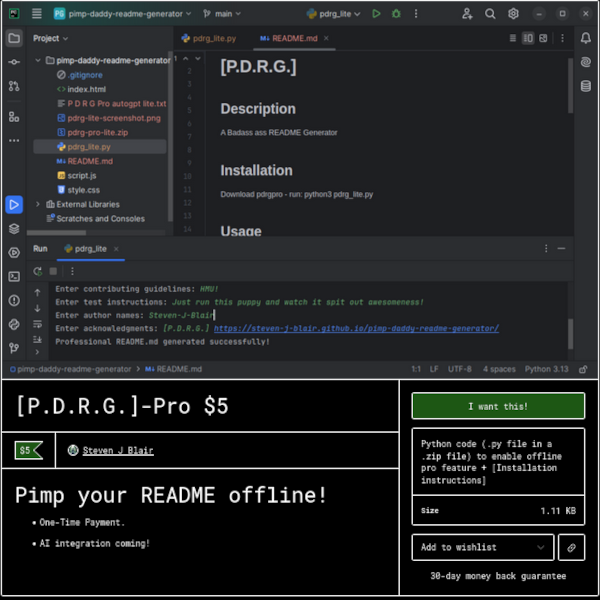Toggle soft-wrap in Run console

pos(38,324)
